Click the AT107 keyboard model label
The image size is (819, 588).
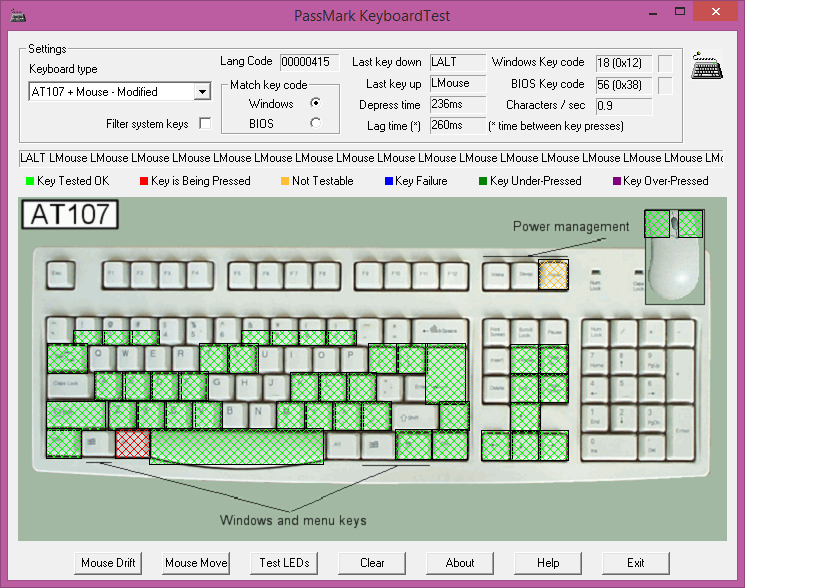(70, 215)
